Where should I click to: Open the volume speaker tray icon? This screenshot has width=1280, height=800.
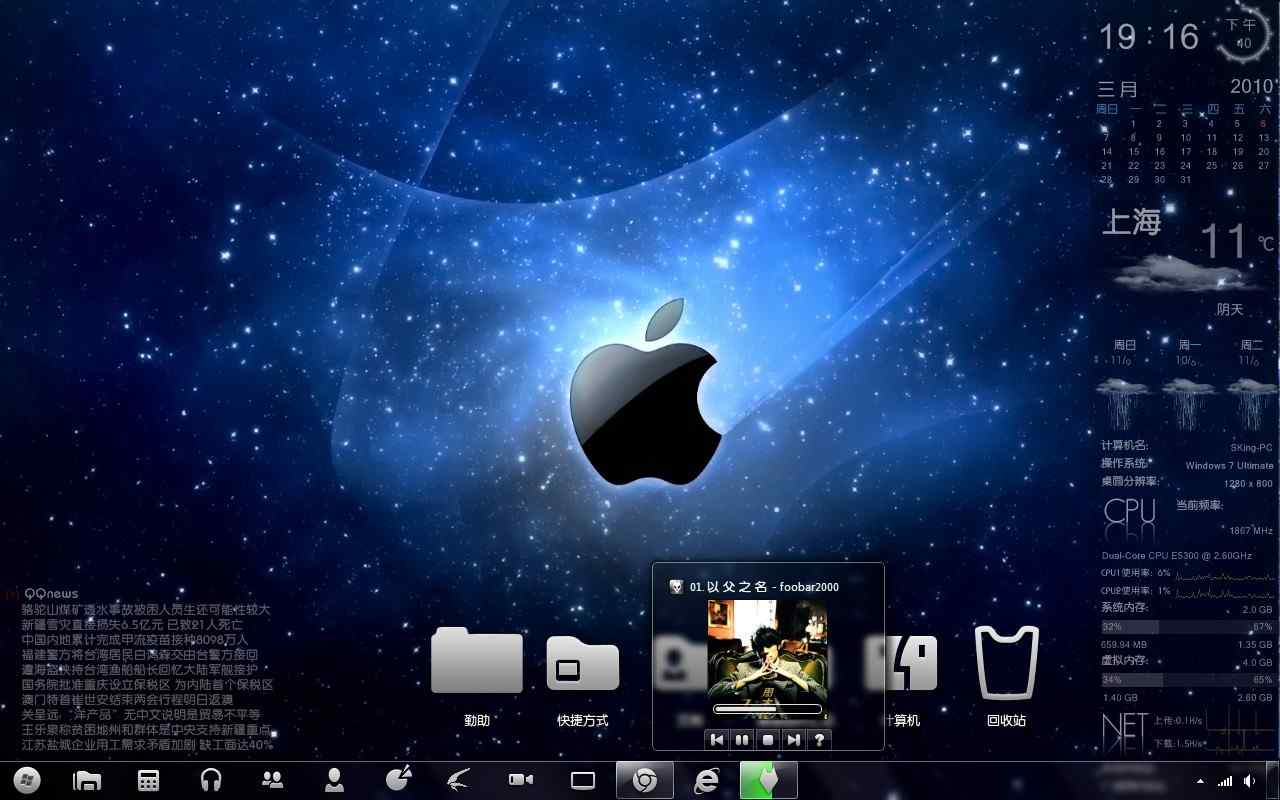click(x=1249, y=781)
